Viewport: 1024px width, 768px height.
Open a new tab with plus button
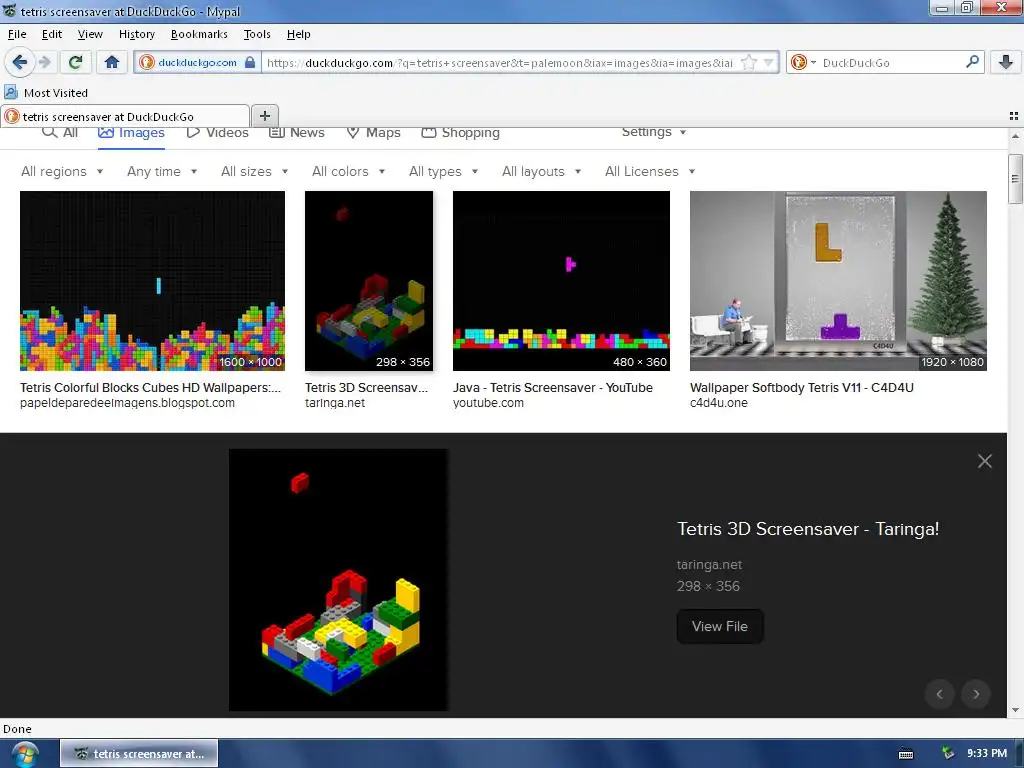264,116
